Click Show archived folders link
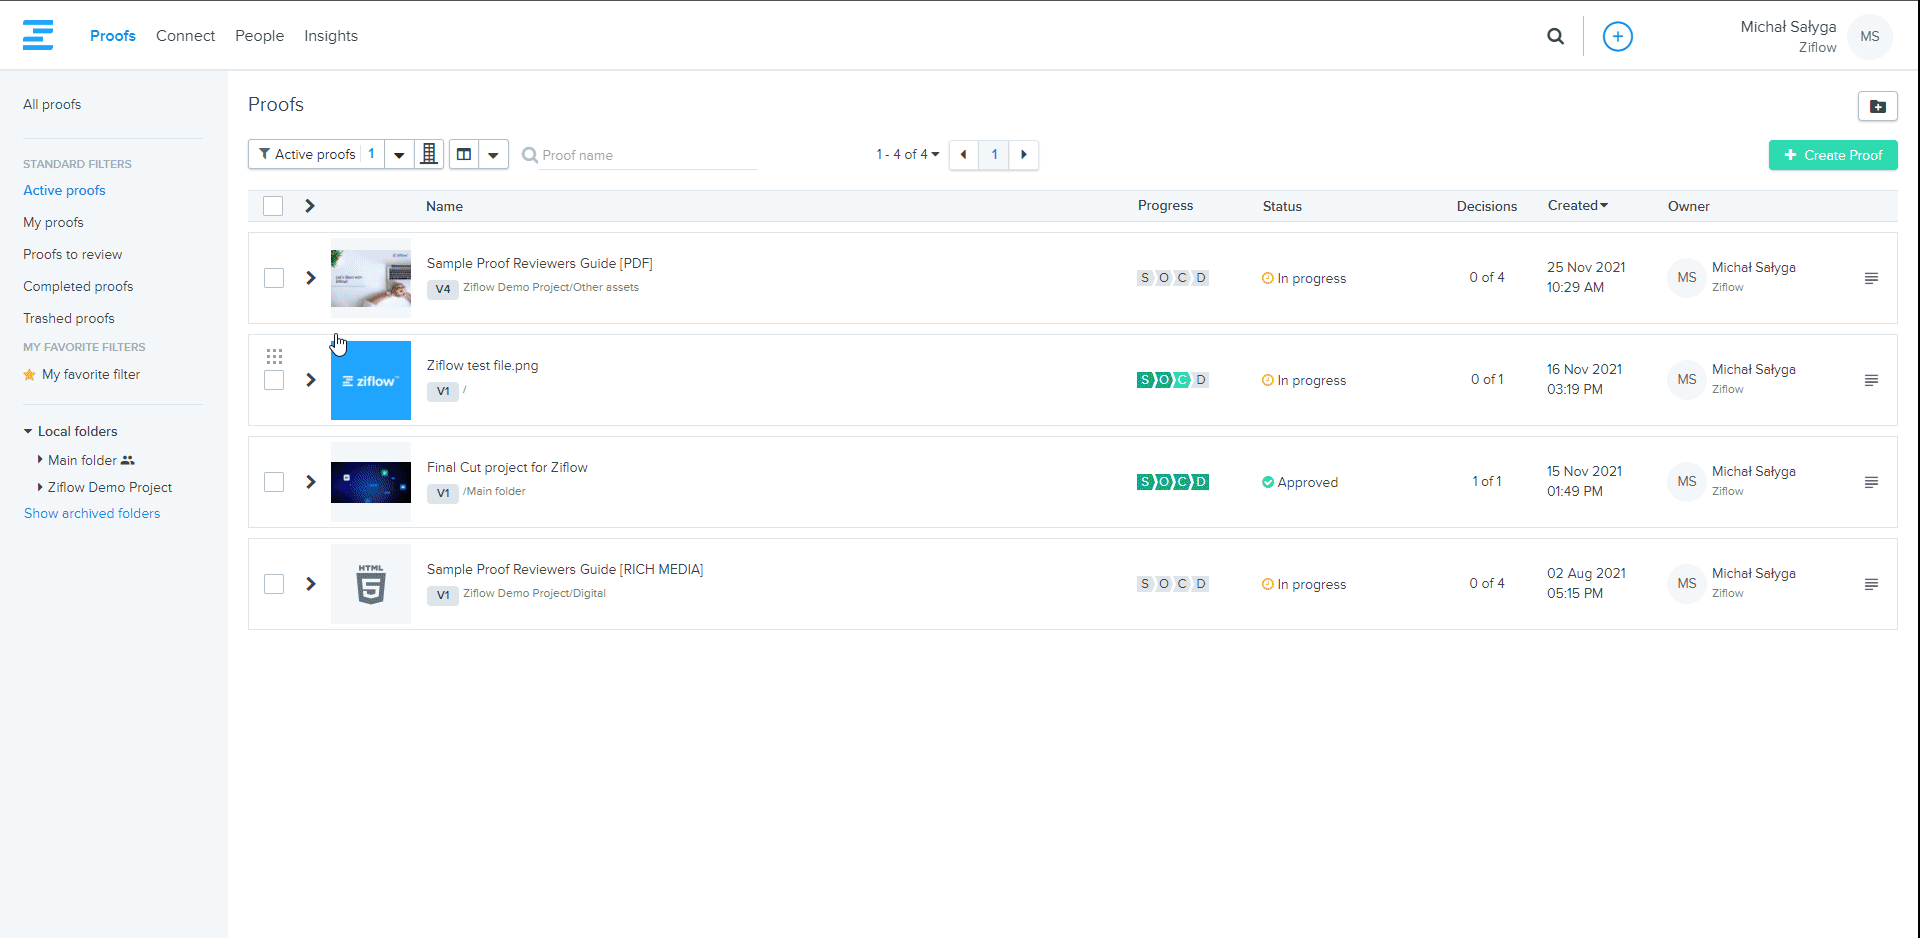This screenshot has height=938, width=1920. (x=92, y=513)
